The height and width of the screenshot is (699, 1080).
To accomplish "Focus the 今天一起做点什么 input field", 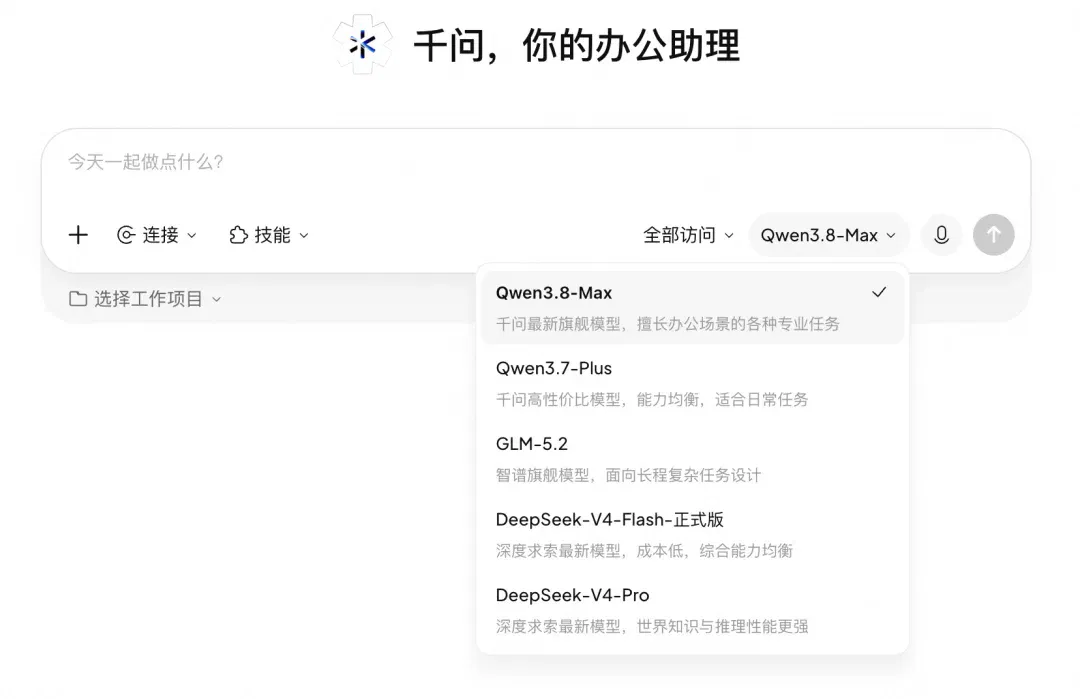I will (536, 163).
